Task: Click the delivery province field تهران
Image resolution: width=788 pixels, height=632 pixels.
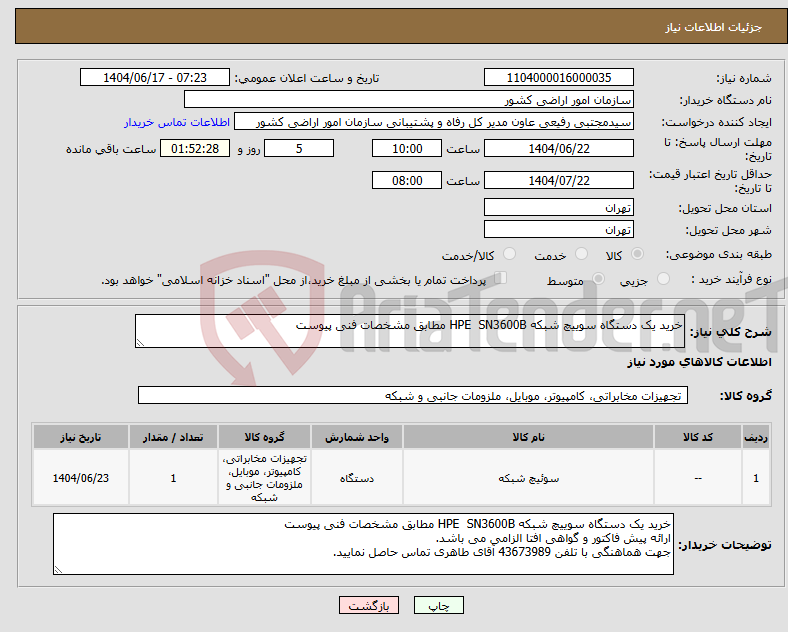Action: pos(558,207)
